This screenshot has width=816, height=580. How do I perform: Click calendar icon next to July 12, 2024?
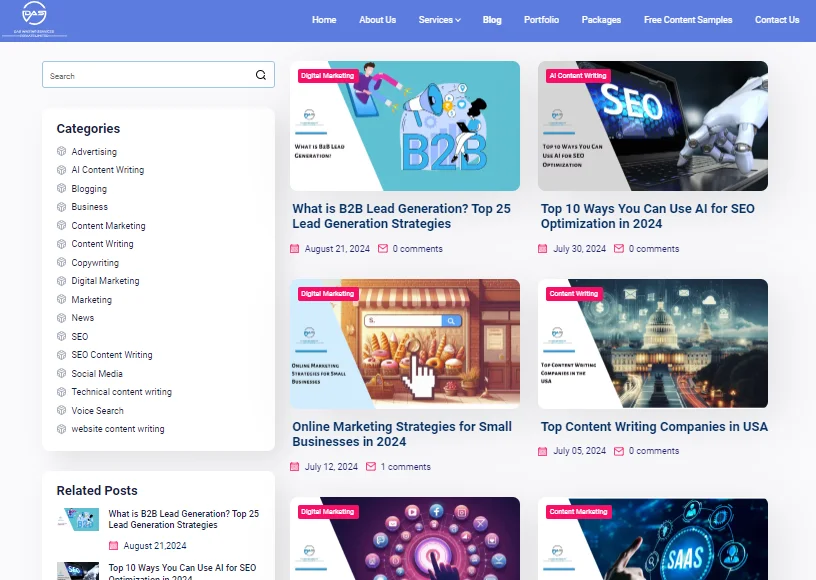[x=295, y=467]
